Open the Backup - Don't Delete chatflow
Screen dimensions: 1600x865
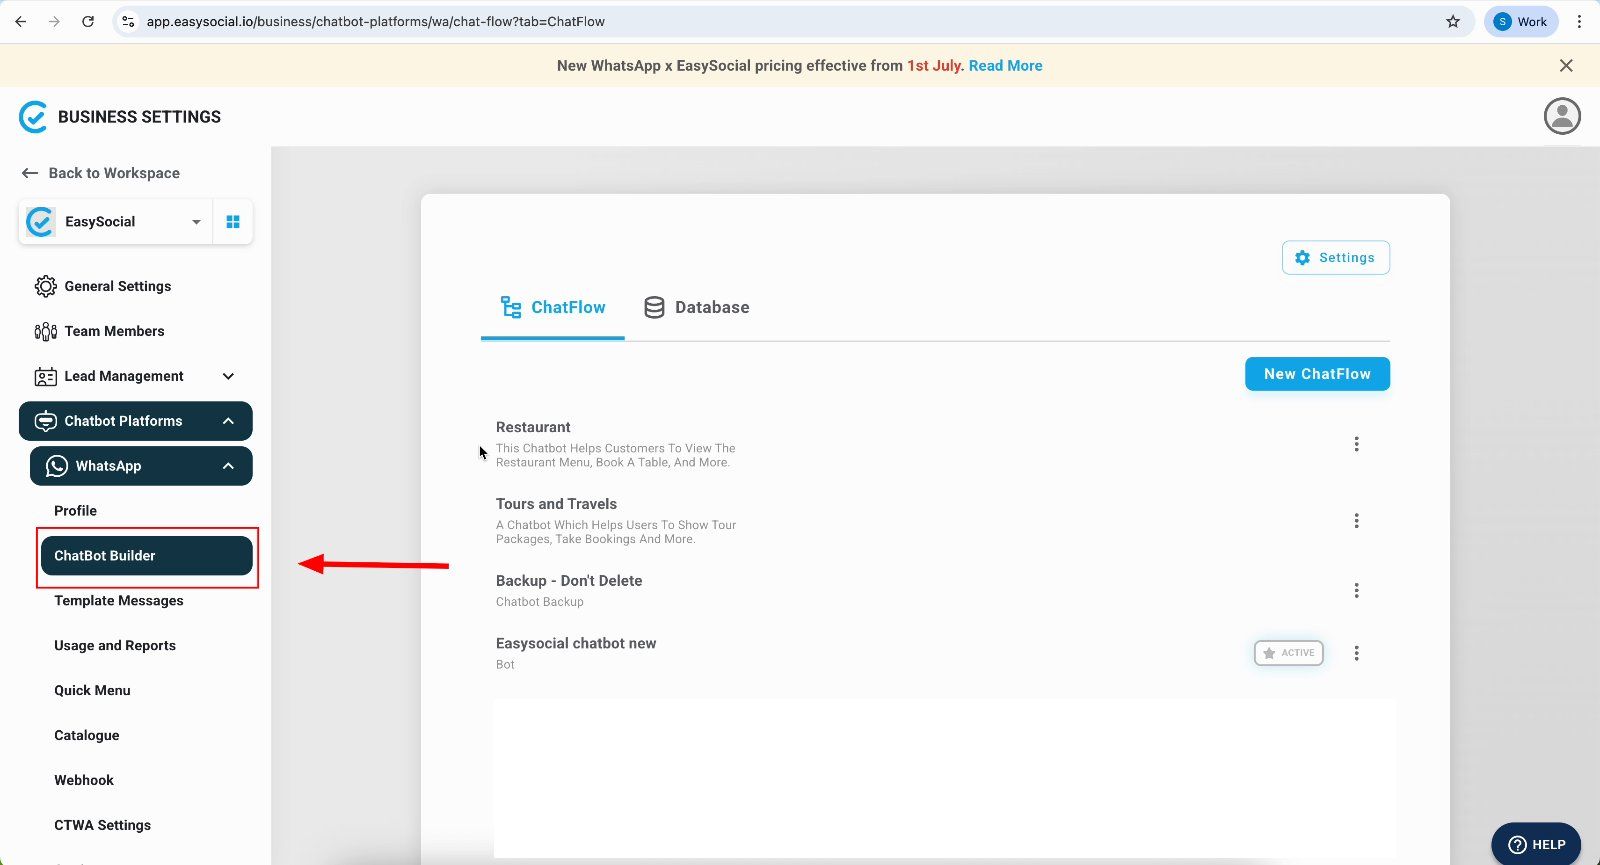click(x=569, y=581)
